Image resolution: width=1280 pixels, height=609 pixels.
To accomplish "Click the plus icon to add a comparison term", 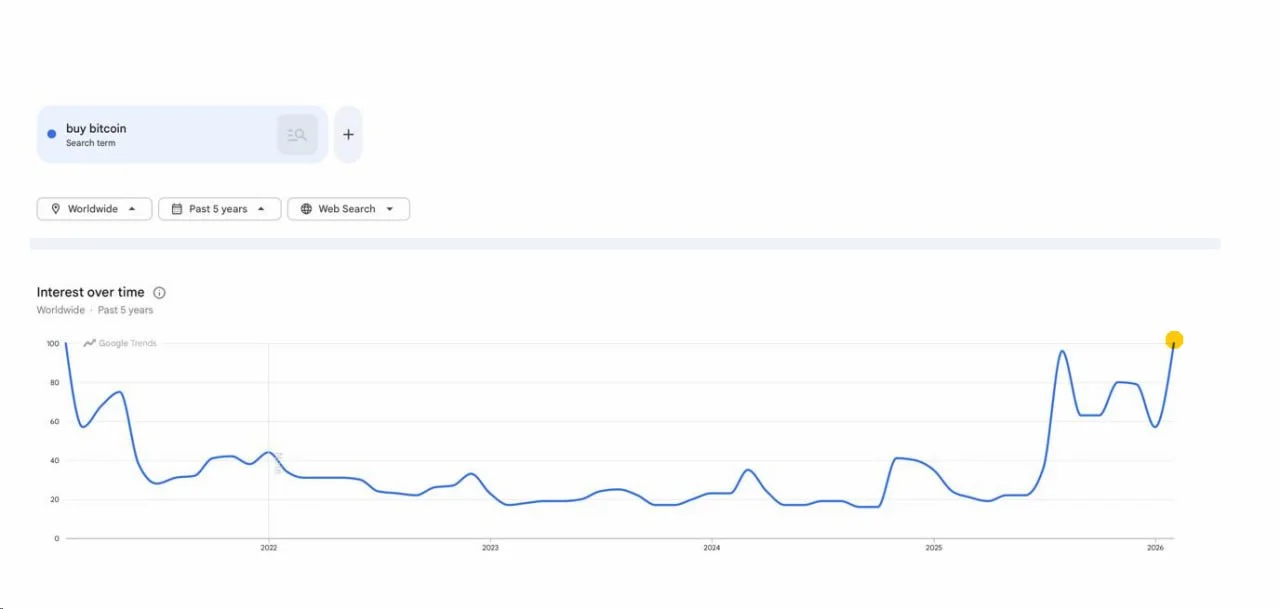I will 348,134.
